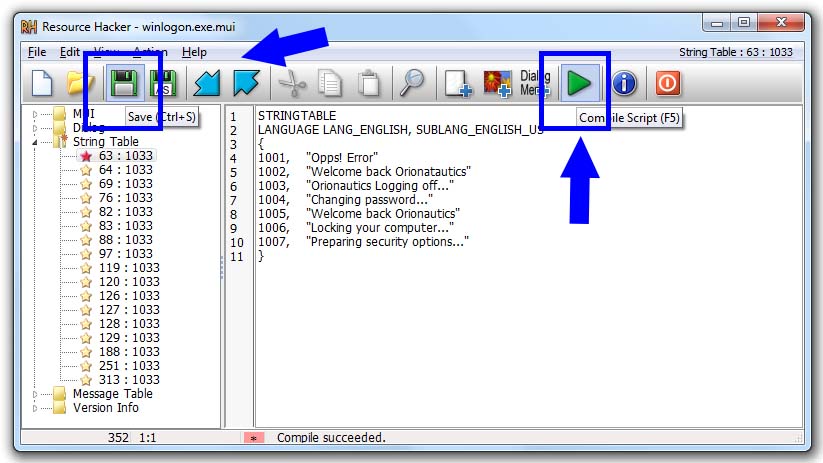The height and width of the screenshot is (463, 823).
Task: Expand the Version Info tree node
Action: click(x=35, y=408)
